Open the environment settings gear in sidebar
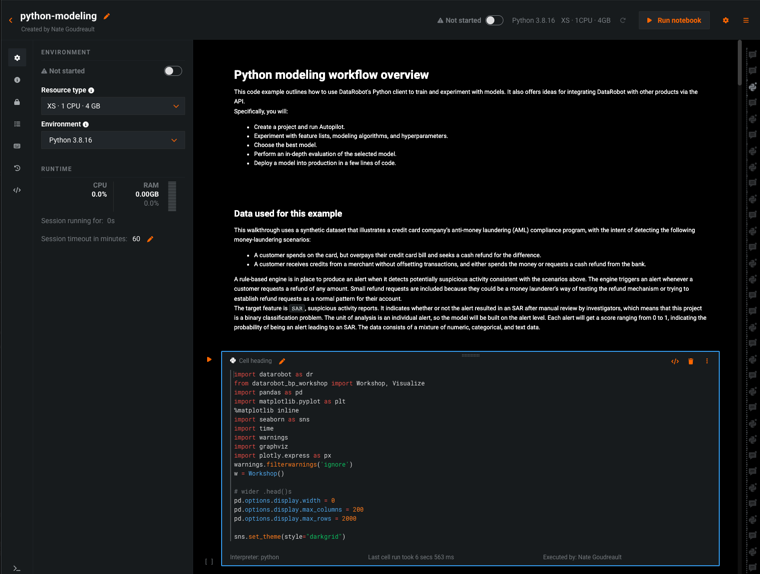The width and height of the screenshot is (760, 574). 17,58
